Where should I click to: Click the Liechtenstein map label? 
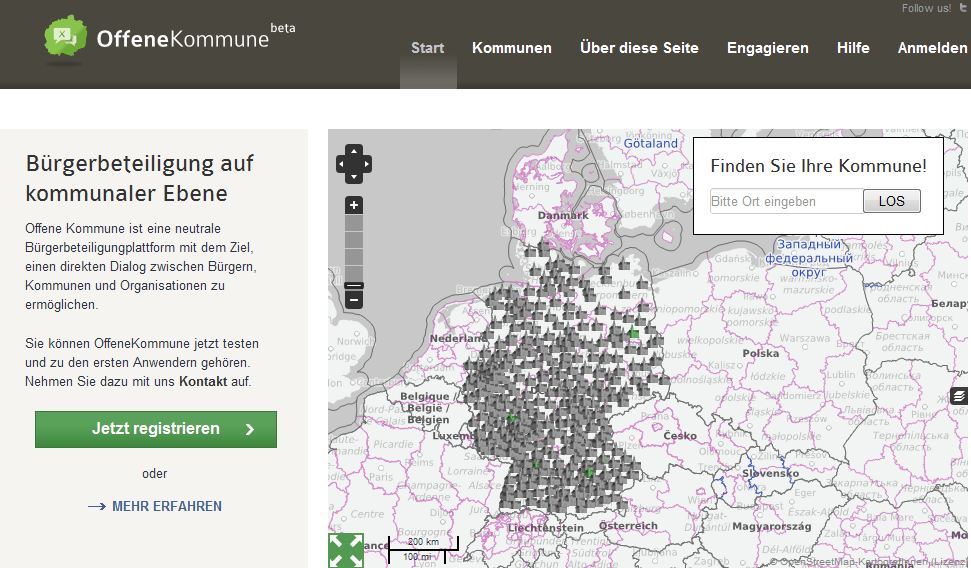pyautogui.click(x=546, y=528)
